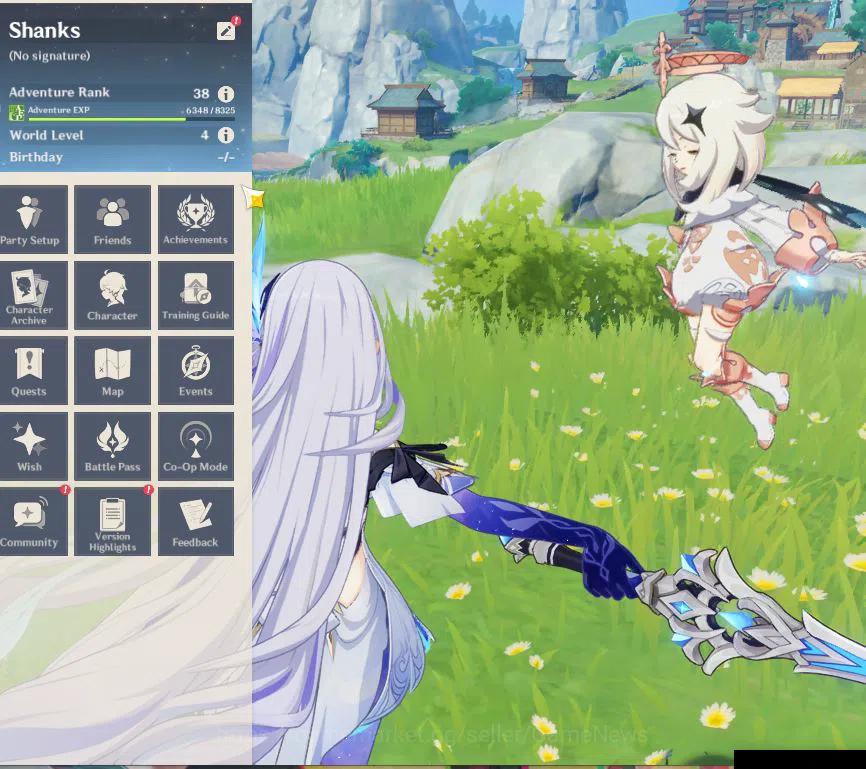Click the Adventure EXP progress bar
866x769 pixels.
coord(131,119)
